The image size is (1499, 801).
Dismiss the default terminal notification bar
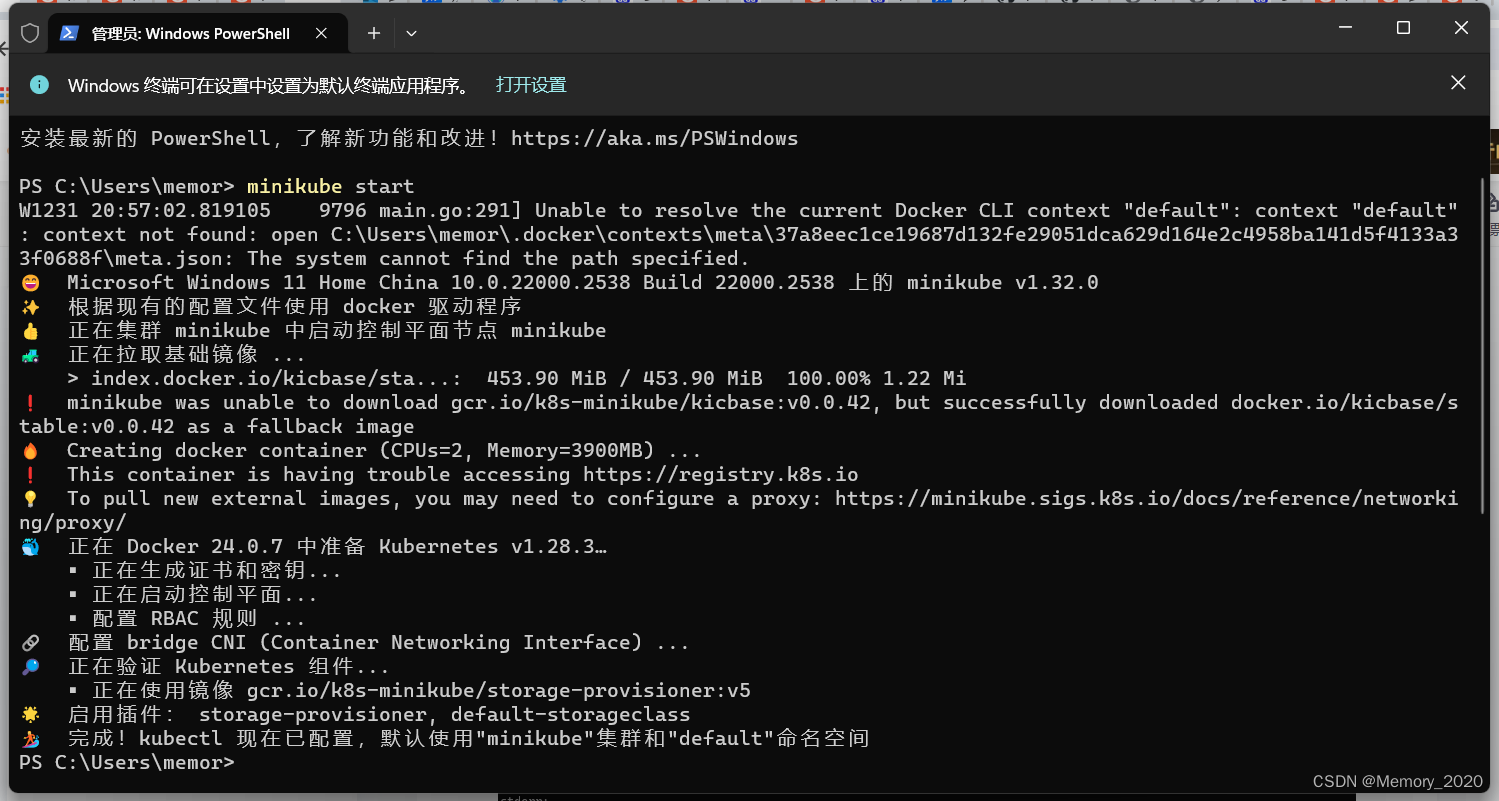(x=1458, y=83)
